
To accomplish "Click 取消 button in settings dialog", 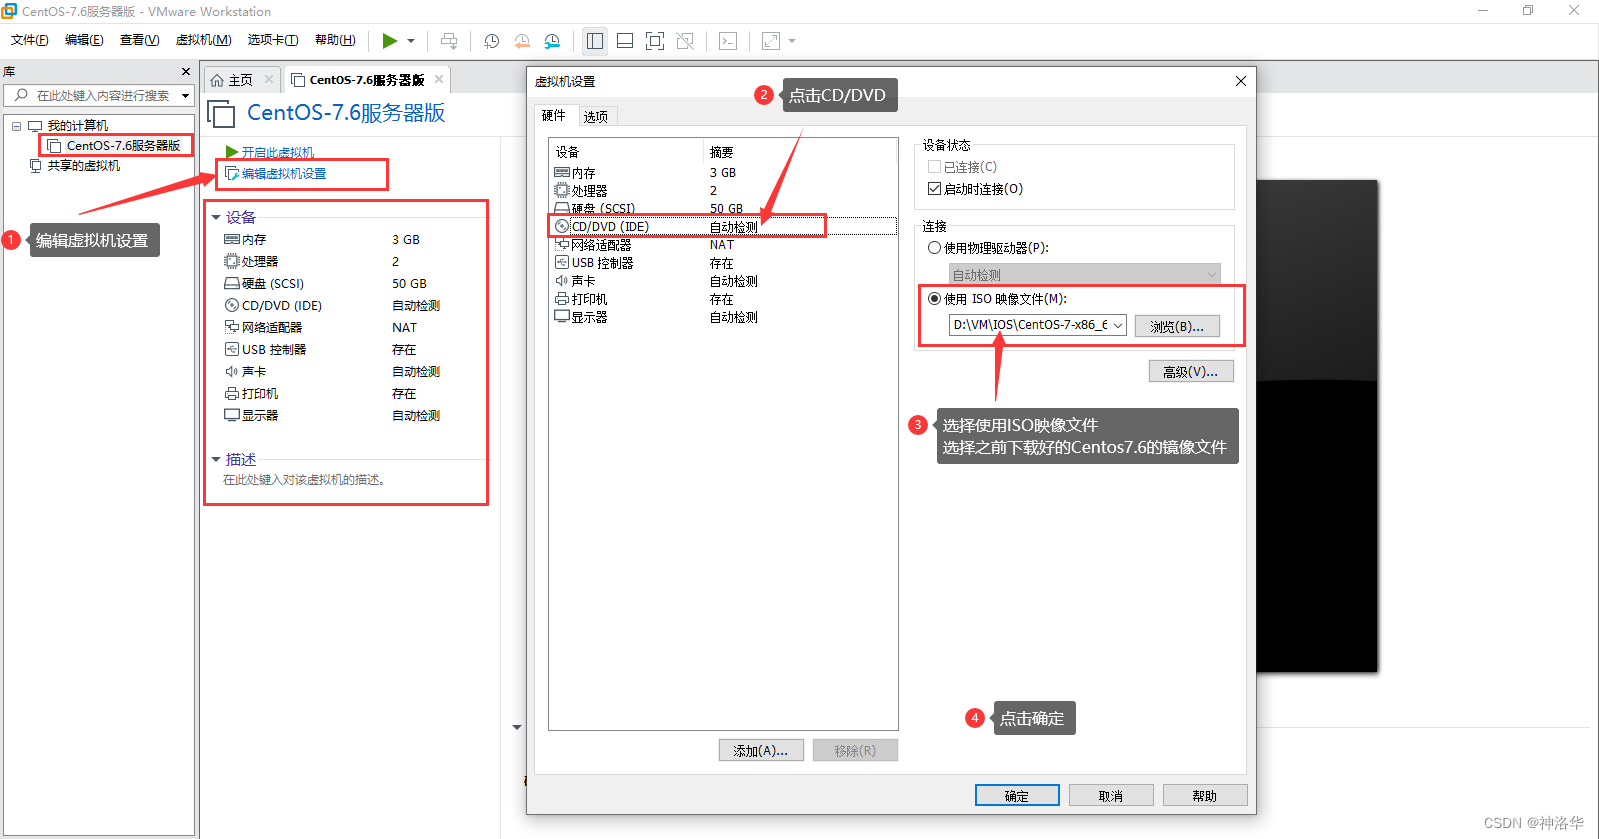I will pyautogui.click(x=1111, y=796).
